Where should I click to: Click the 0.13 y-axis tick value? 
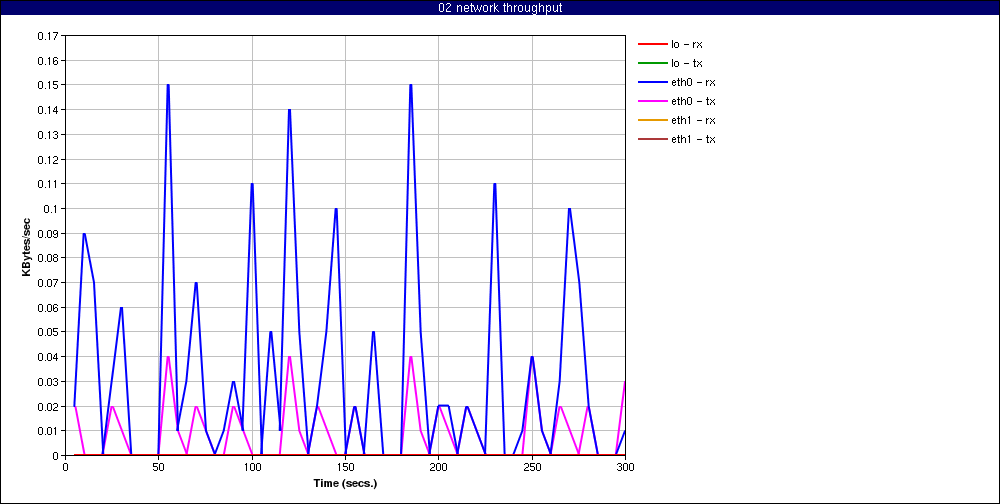point(48,135)
